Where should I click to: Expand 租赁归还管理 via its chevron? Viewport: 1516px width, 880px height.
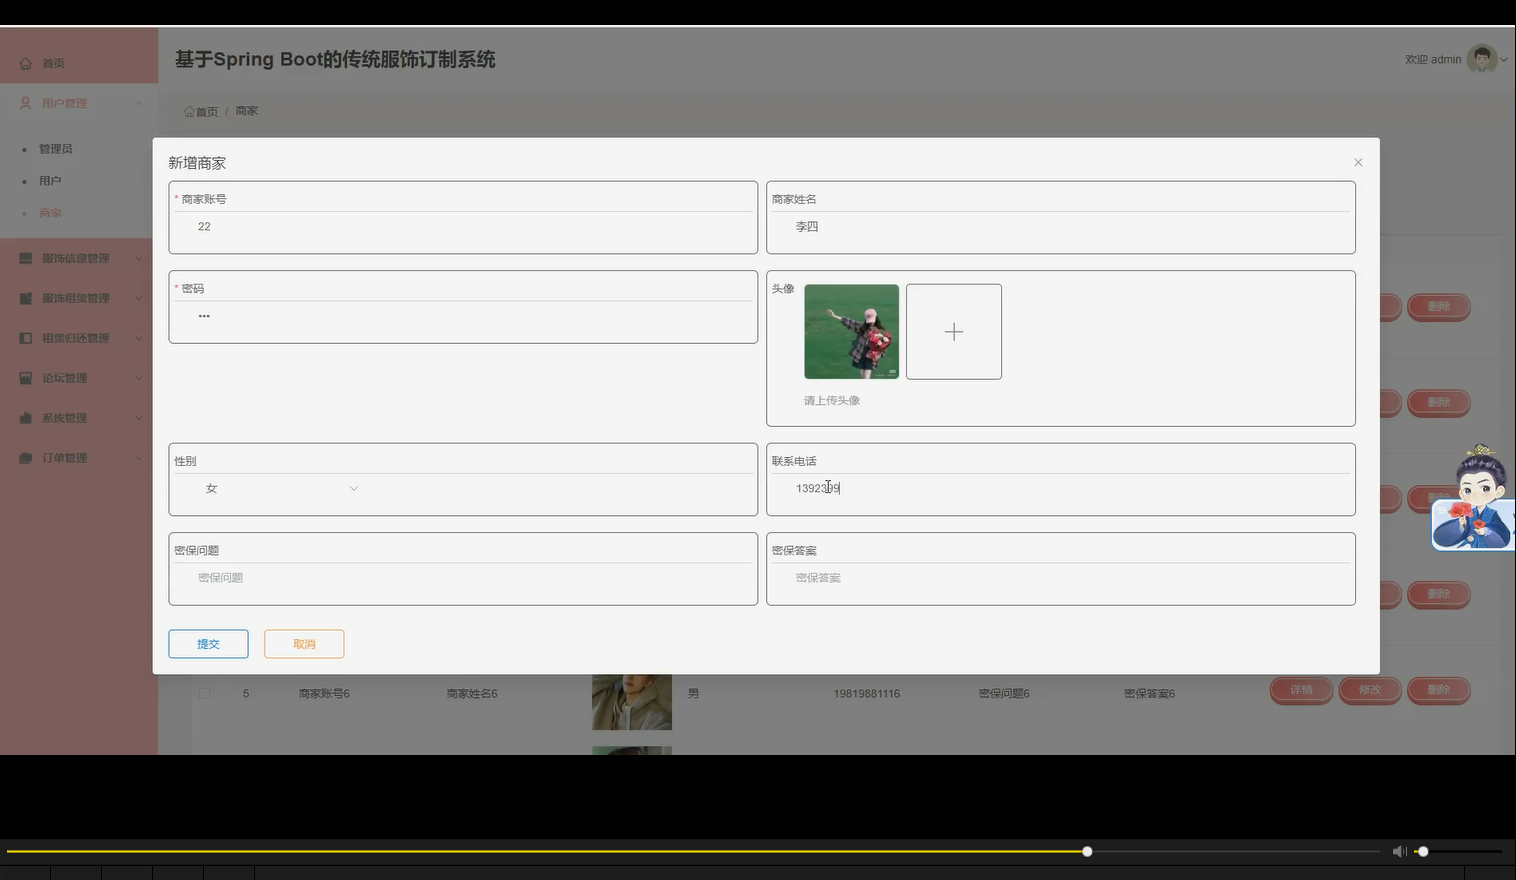click(x=139, y=338)
